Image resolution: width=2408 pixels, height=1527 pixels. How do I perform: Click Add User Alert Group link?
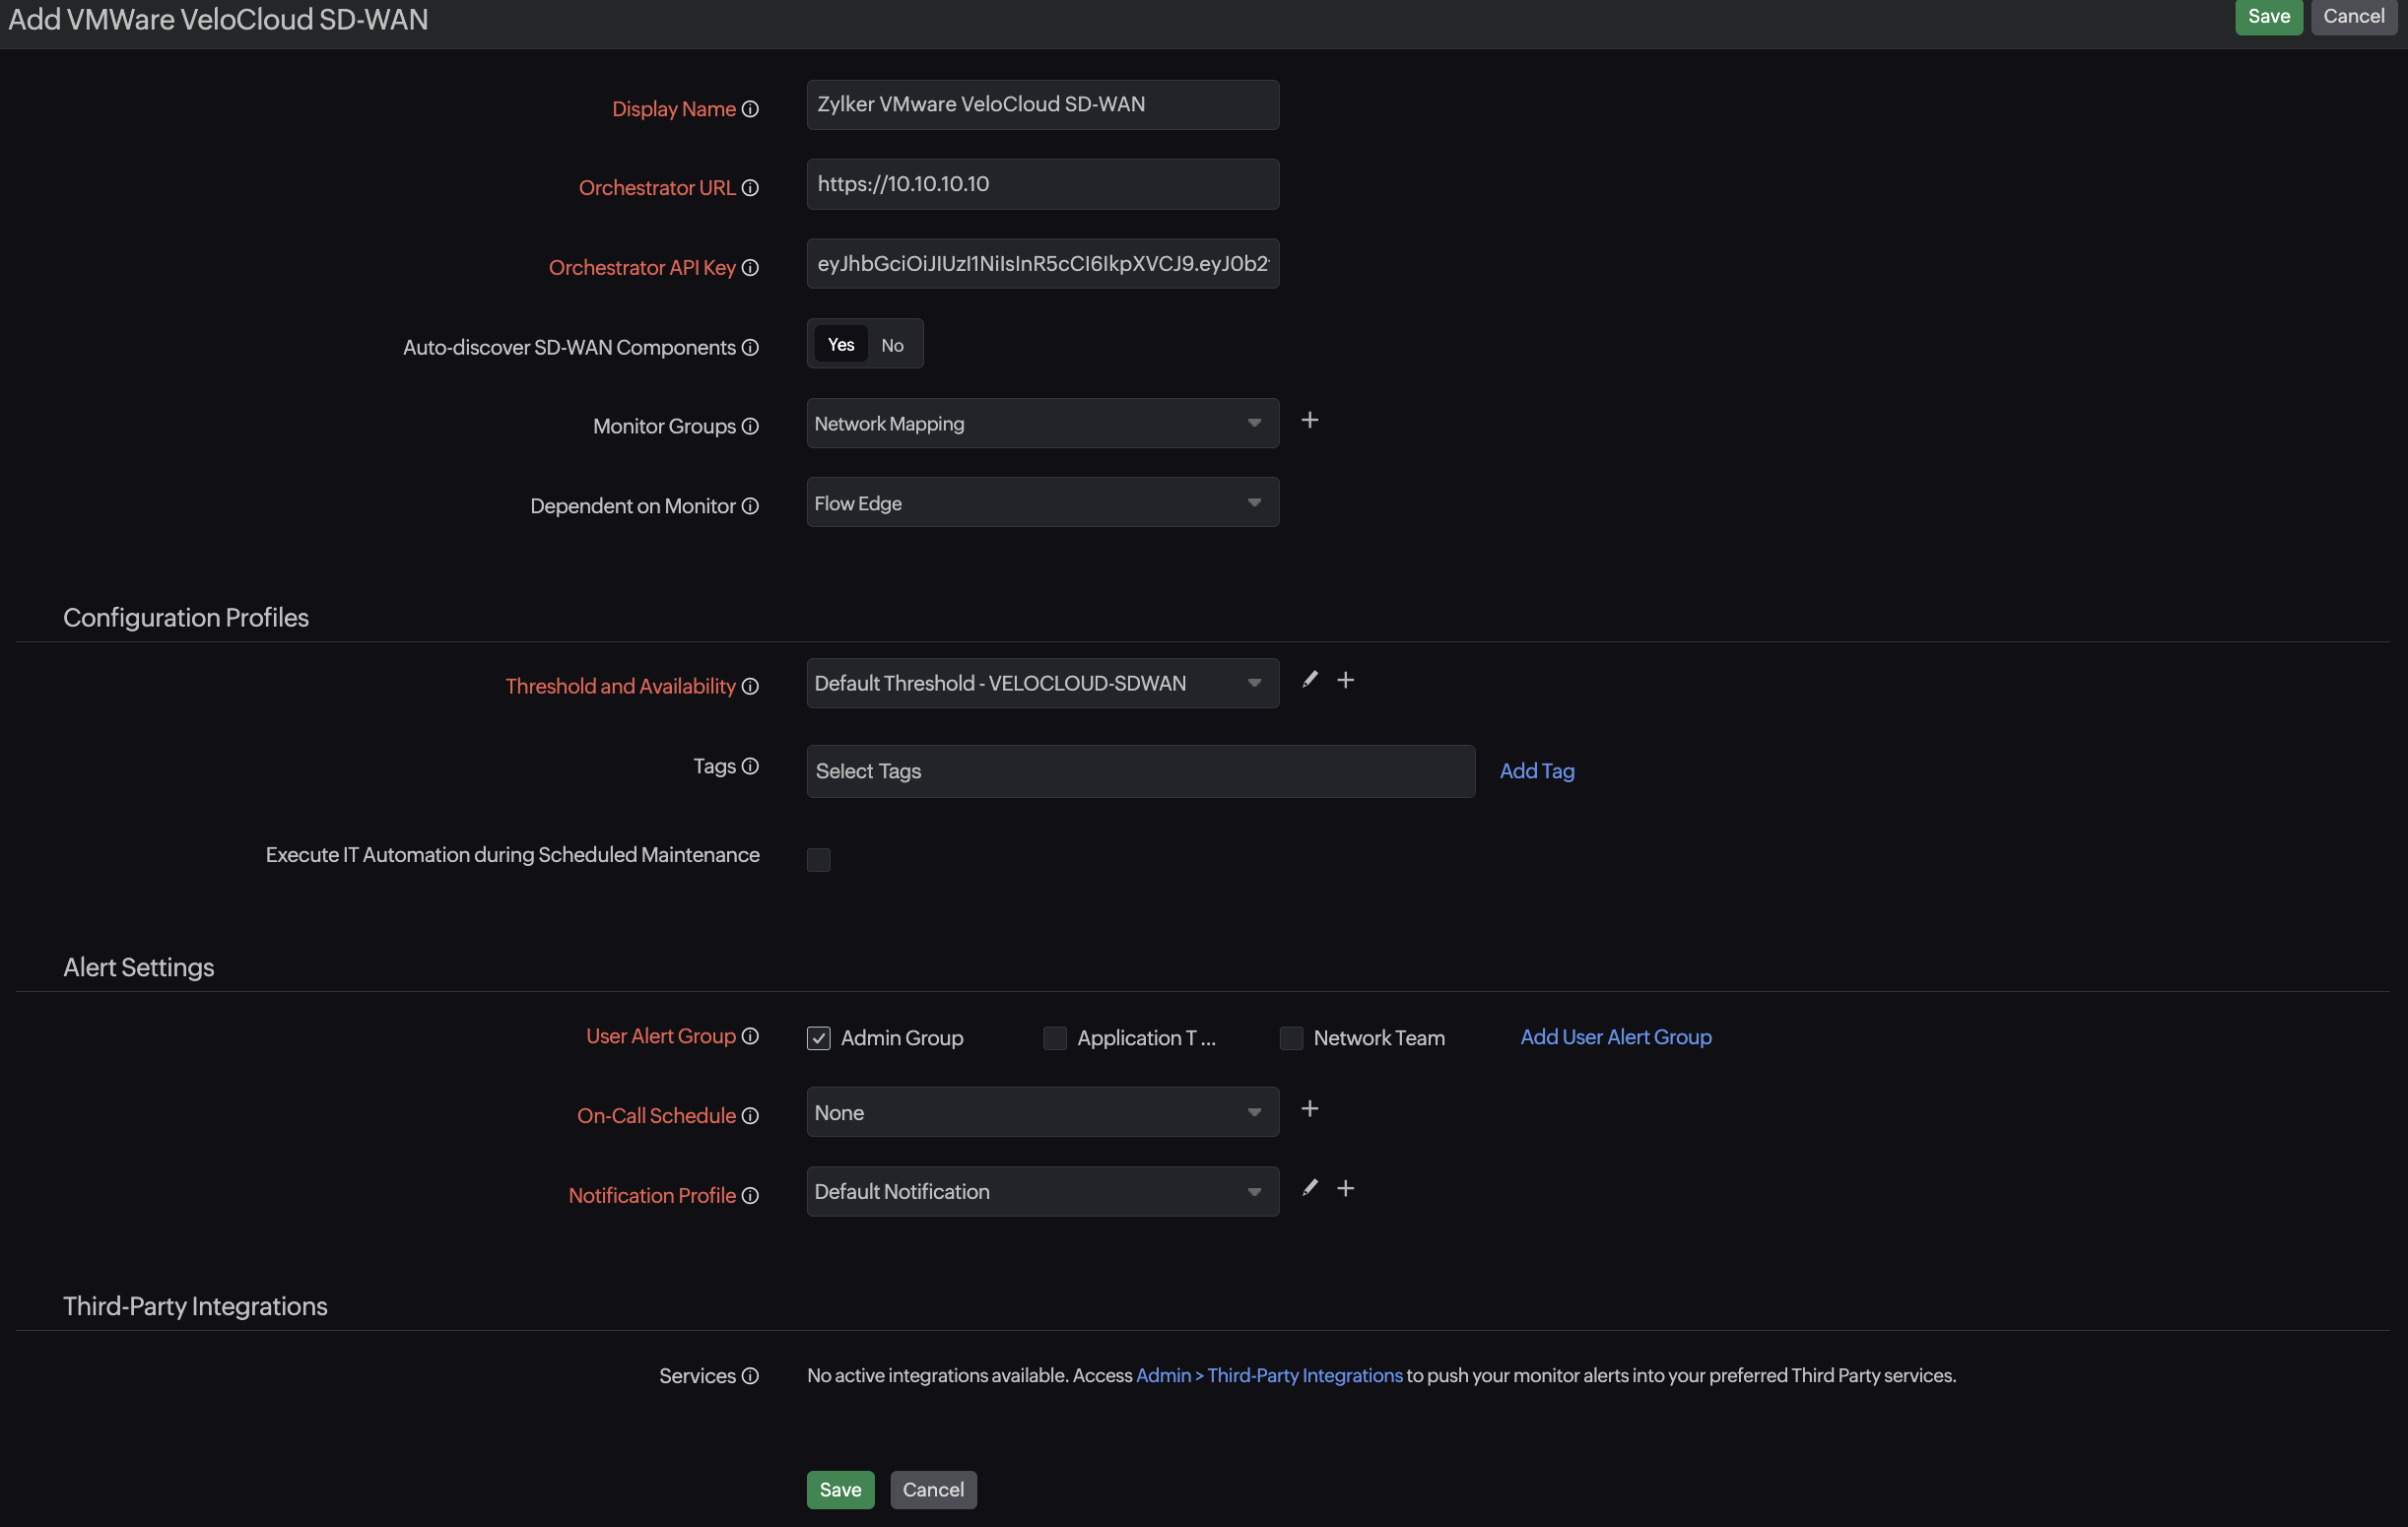[x=1615, y=1035]
